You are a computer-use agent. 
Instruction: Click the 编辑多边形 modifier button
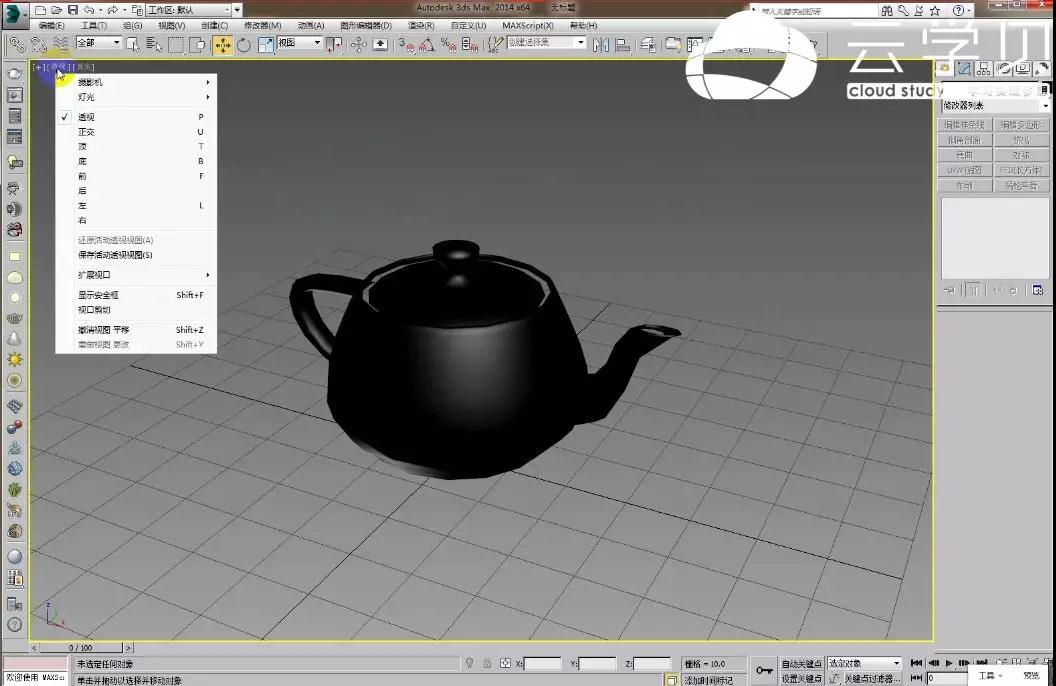pos(1022,125)
